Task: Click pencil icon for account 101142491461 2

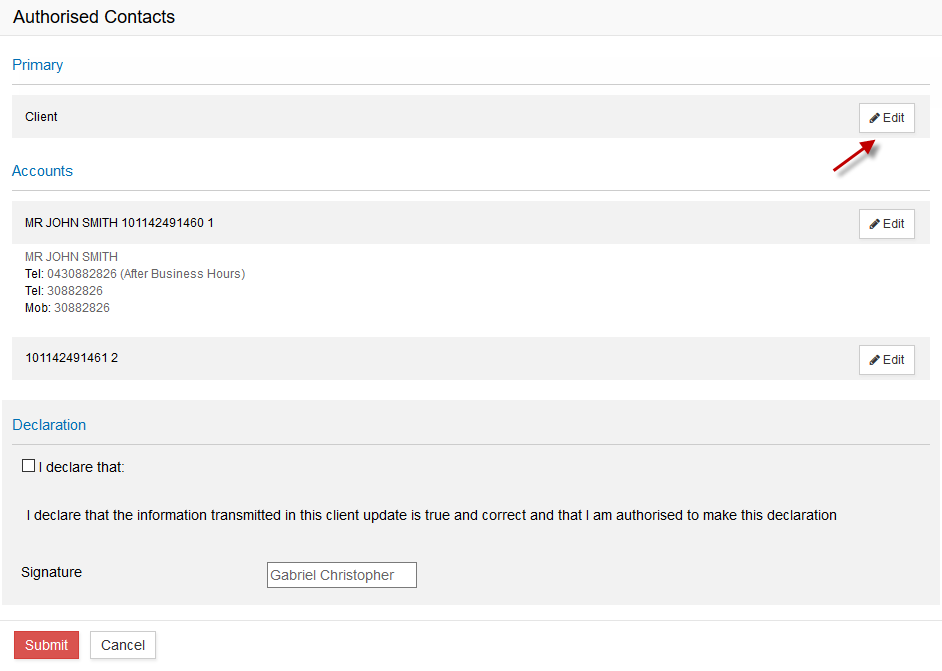Action: click(x=874, y=360)
